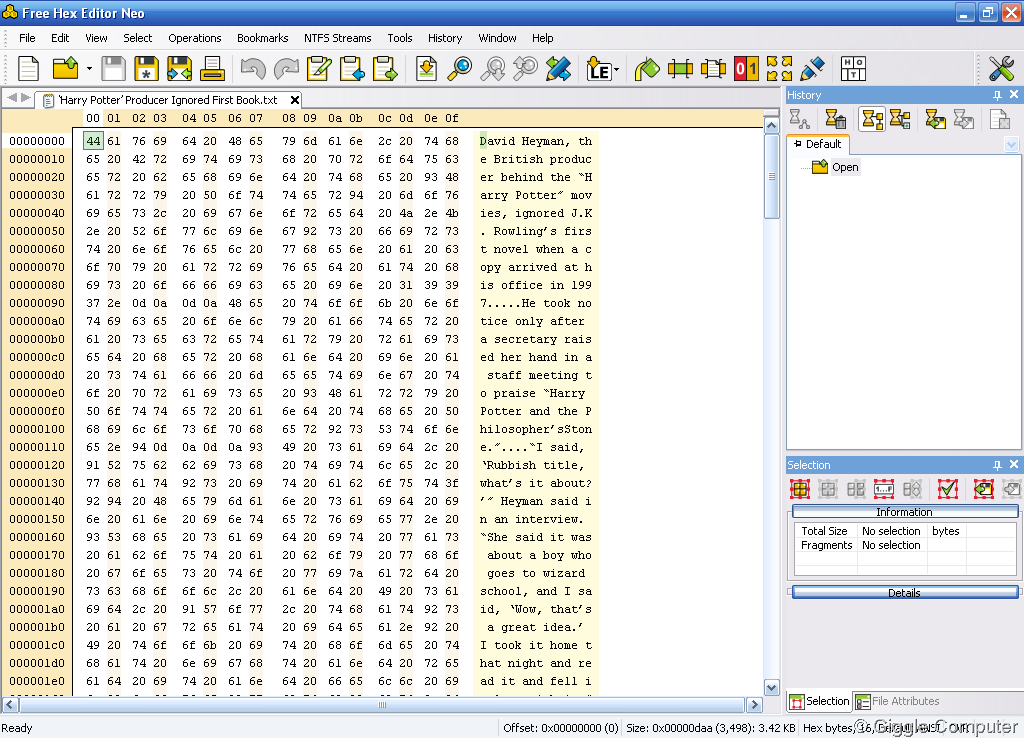Open the Select menu

click(138, 38)
